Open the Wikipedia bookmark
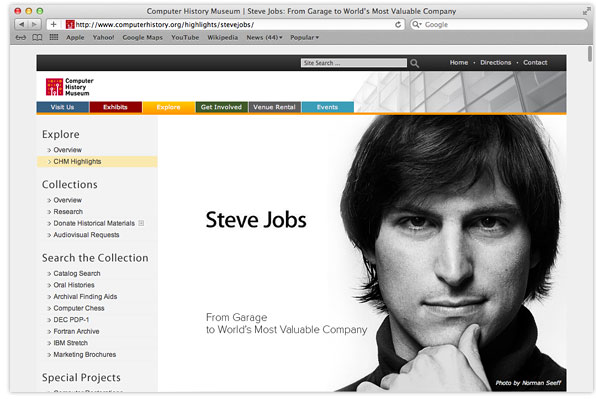 click(x=222, y=37)
